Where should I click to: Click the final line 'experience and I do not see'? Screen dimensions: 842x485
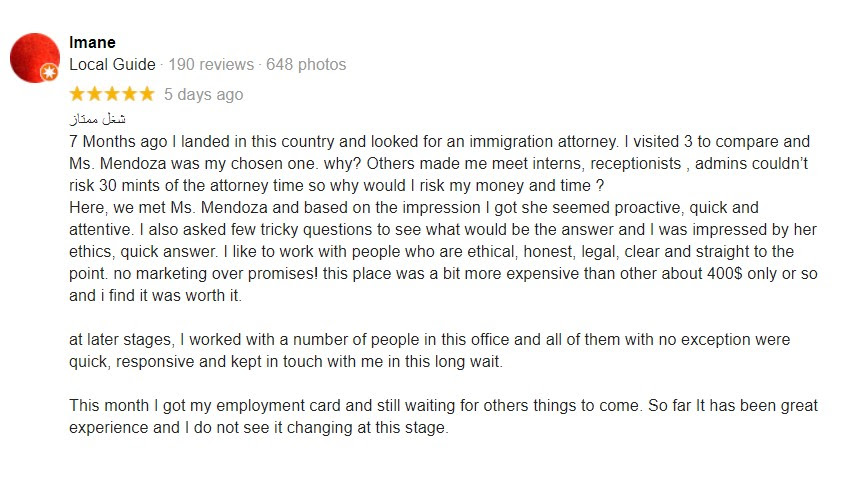pos(259,428)
